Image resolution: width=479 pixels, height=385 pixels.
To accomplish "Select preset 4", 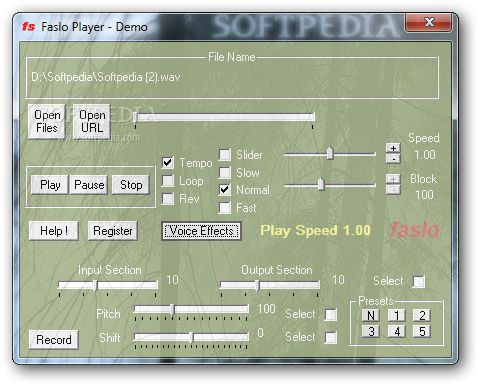I will tap(397, 332).
